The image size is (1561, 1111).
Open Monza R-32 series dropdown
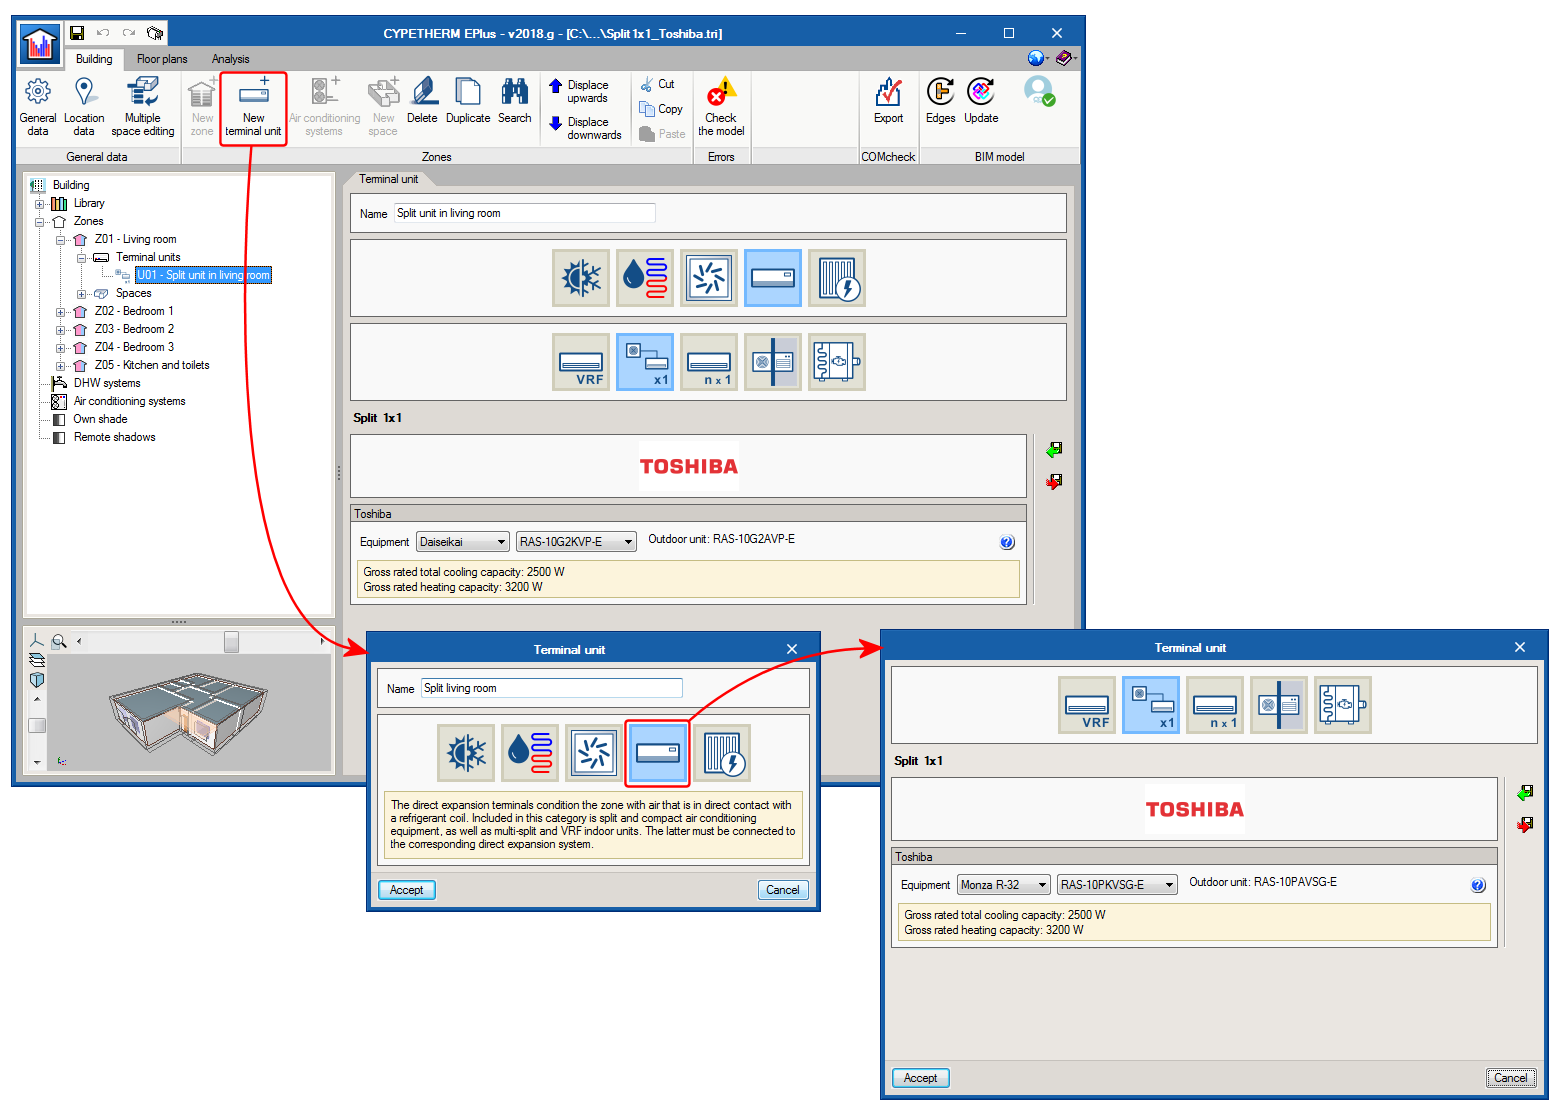click(x=1004, y=885)
